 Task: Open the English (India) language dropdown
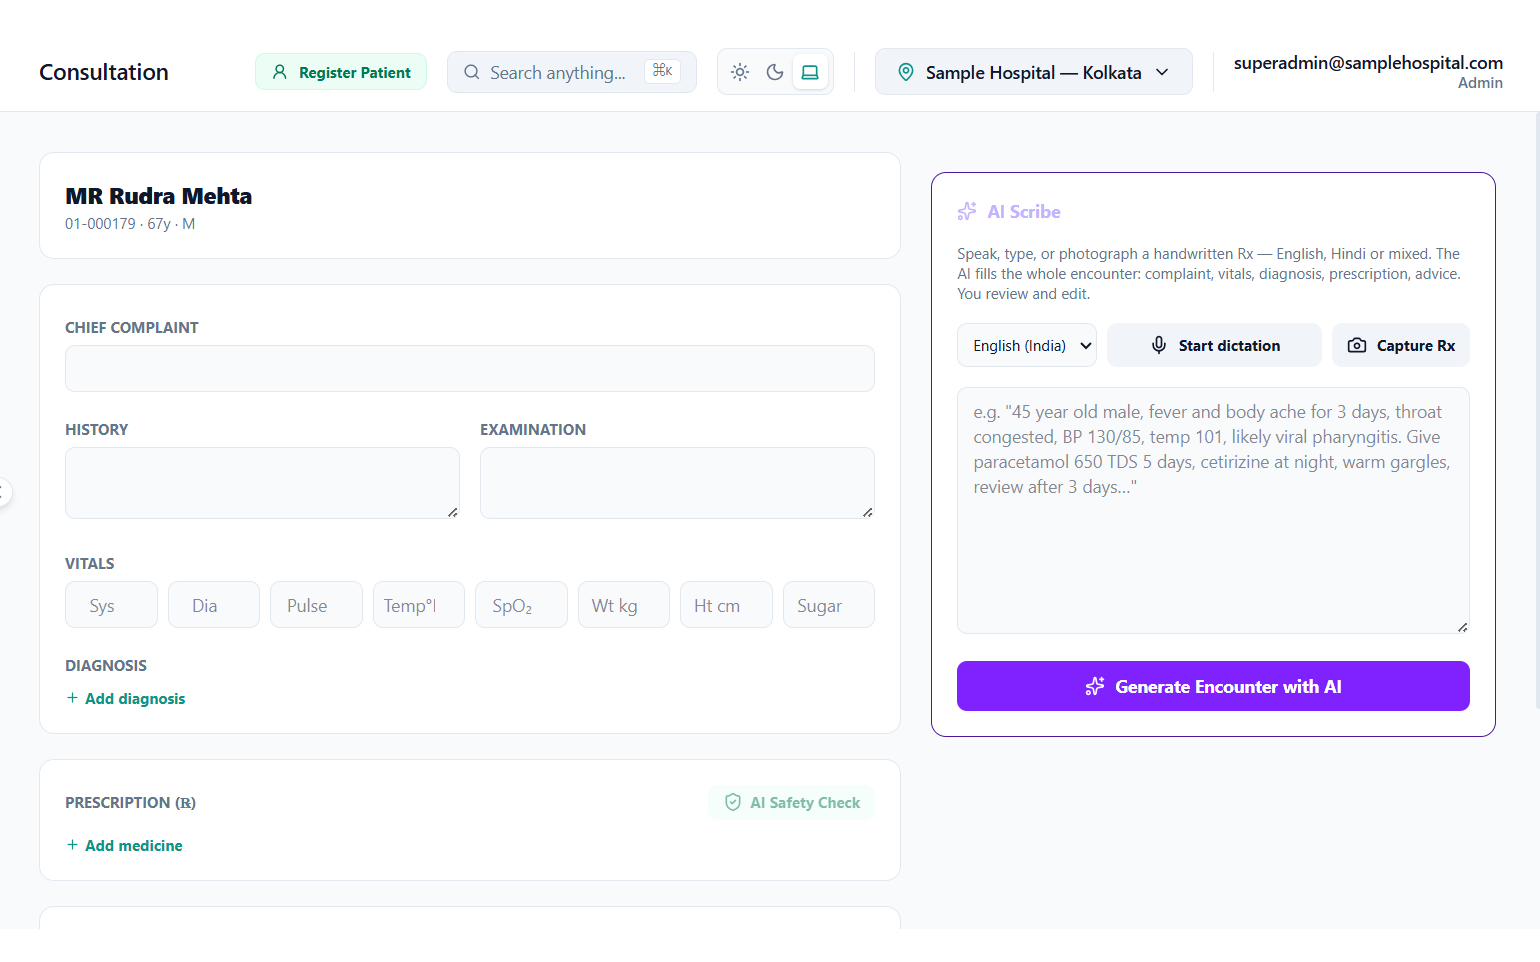[x=1027, y=345]
